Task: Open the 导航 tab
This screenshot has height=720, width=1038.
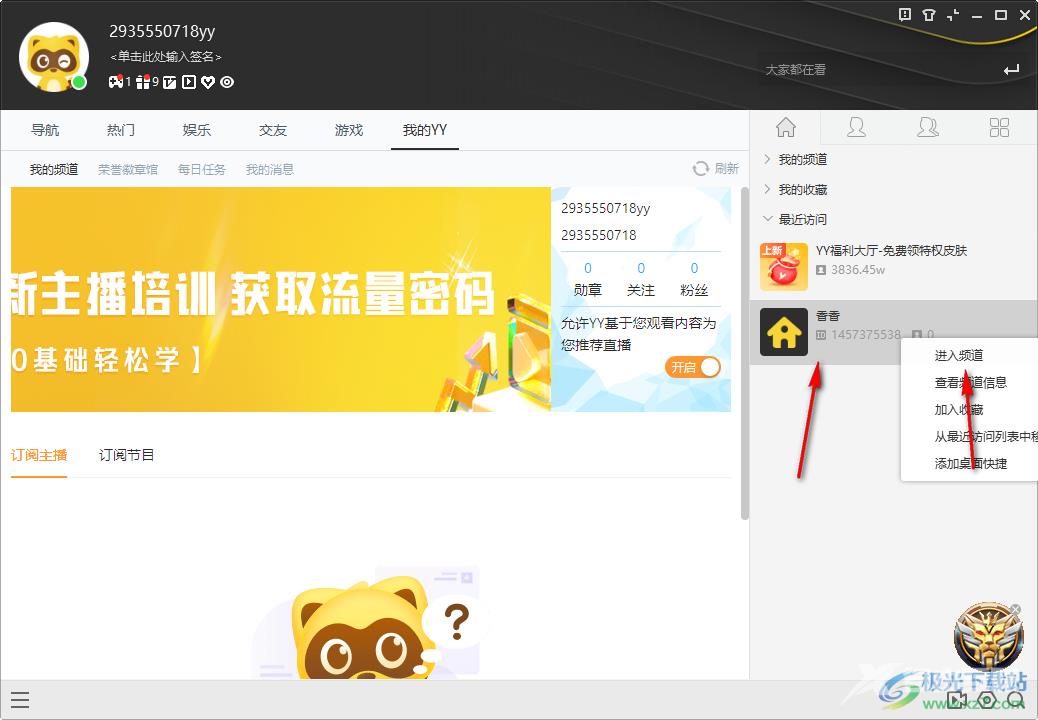Action: coord(45,130)
